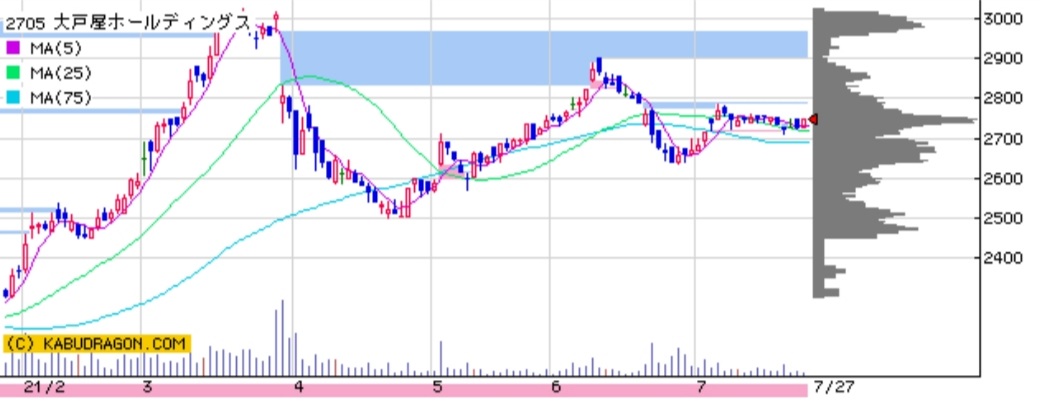
Task: Click the widest price-by-volume bar near 2750
Action: [x=895, y=120]
